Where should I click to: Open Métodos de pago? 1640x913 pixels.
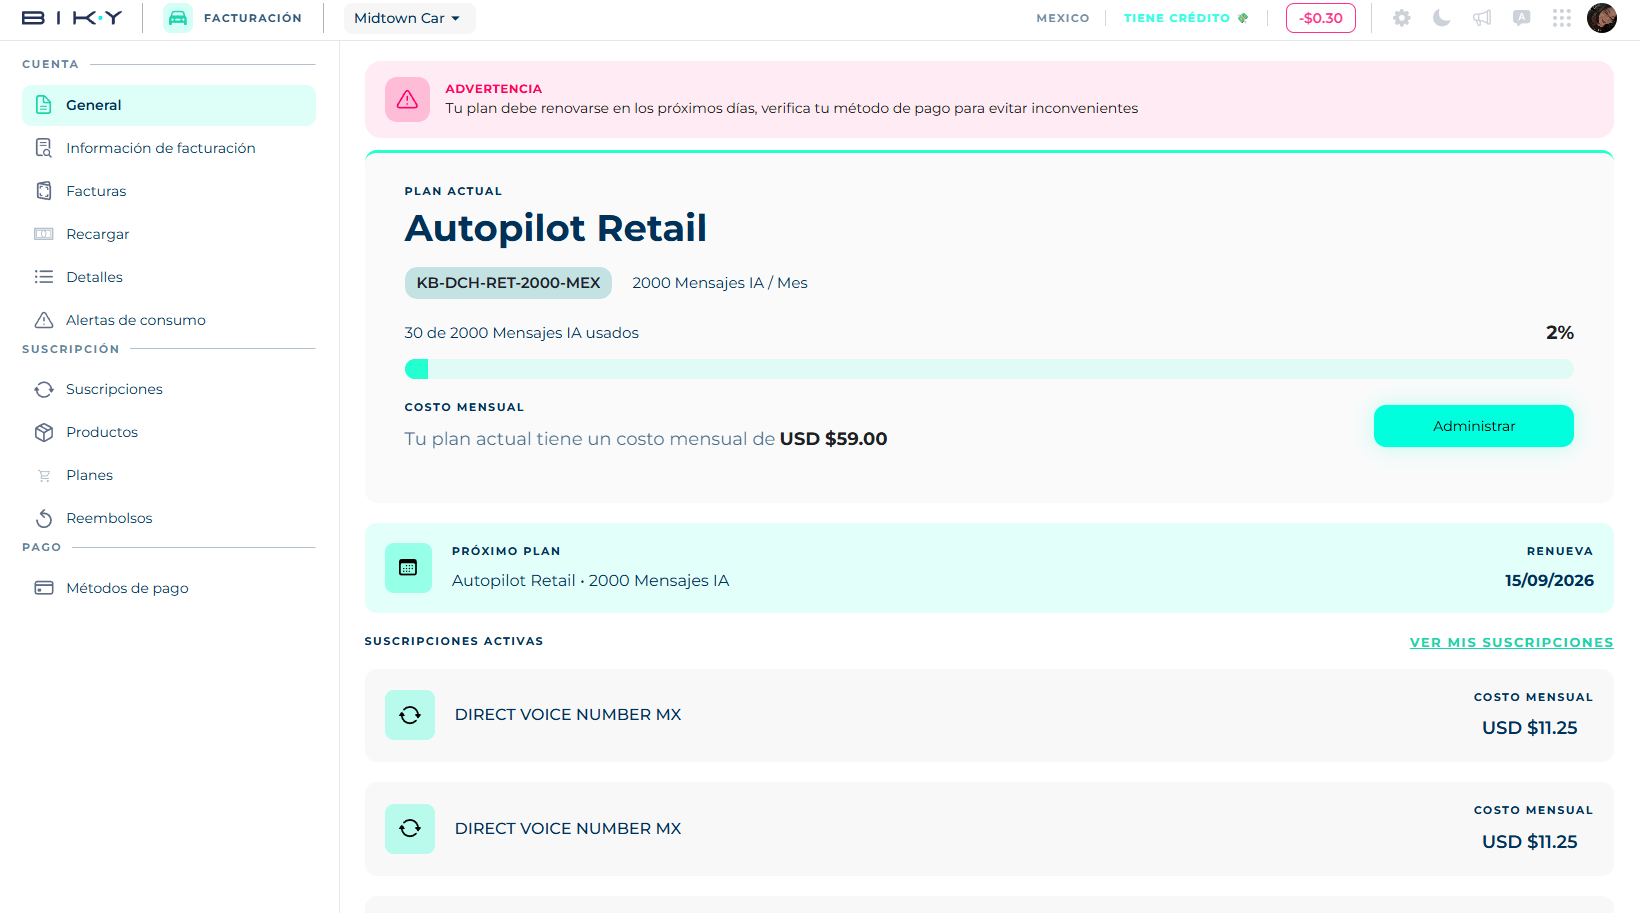pyautogui.click(x=169, y=588)
